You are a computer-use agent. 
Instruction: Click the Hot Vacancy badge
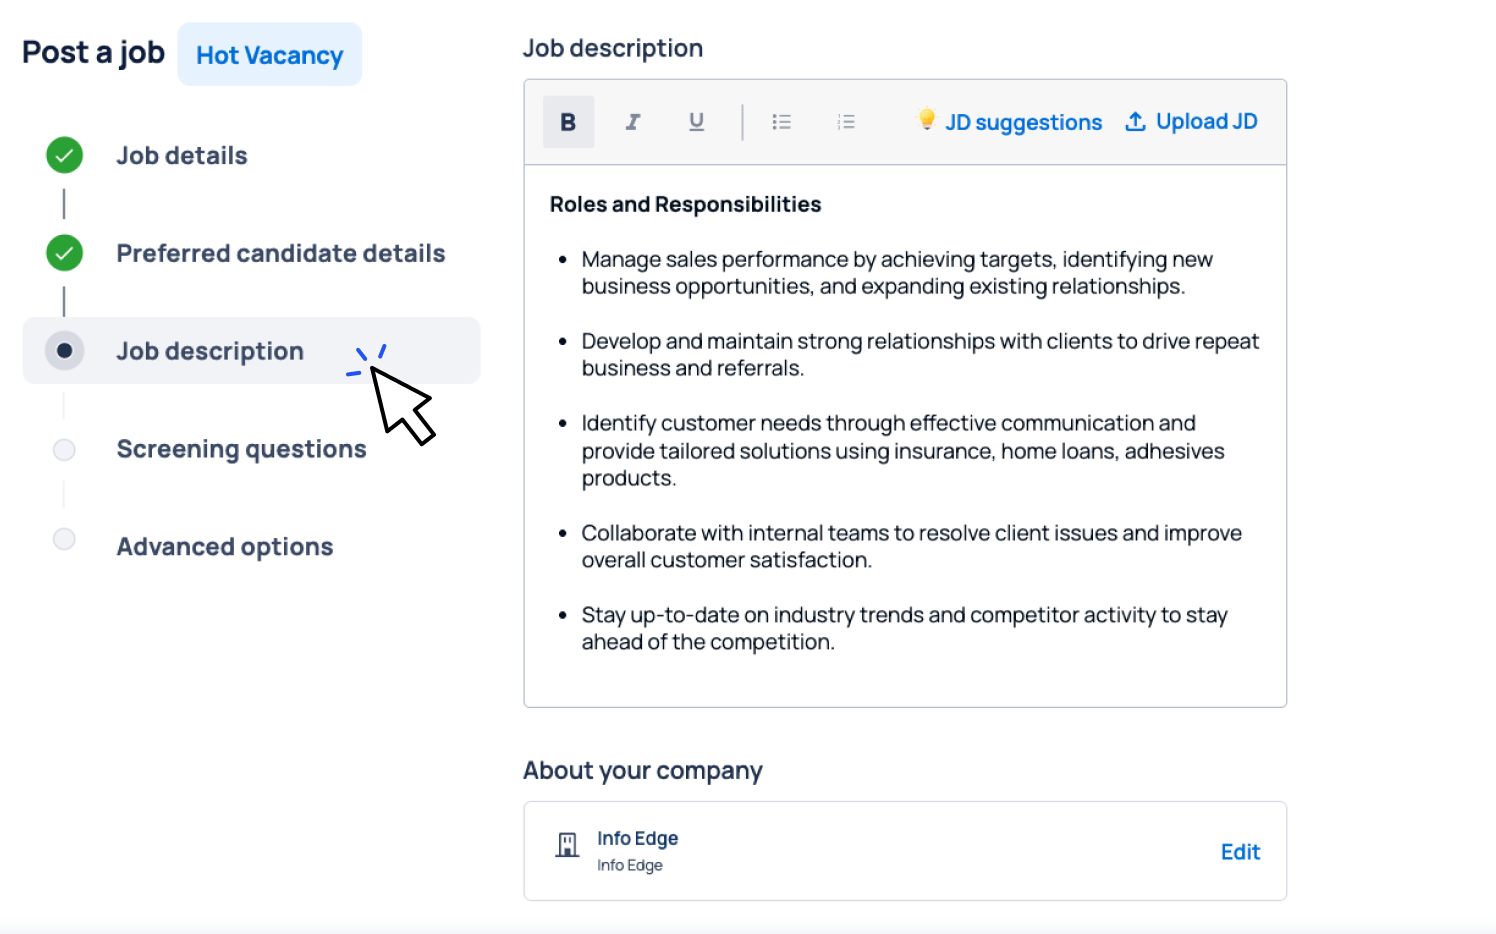point(270,55)
